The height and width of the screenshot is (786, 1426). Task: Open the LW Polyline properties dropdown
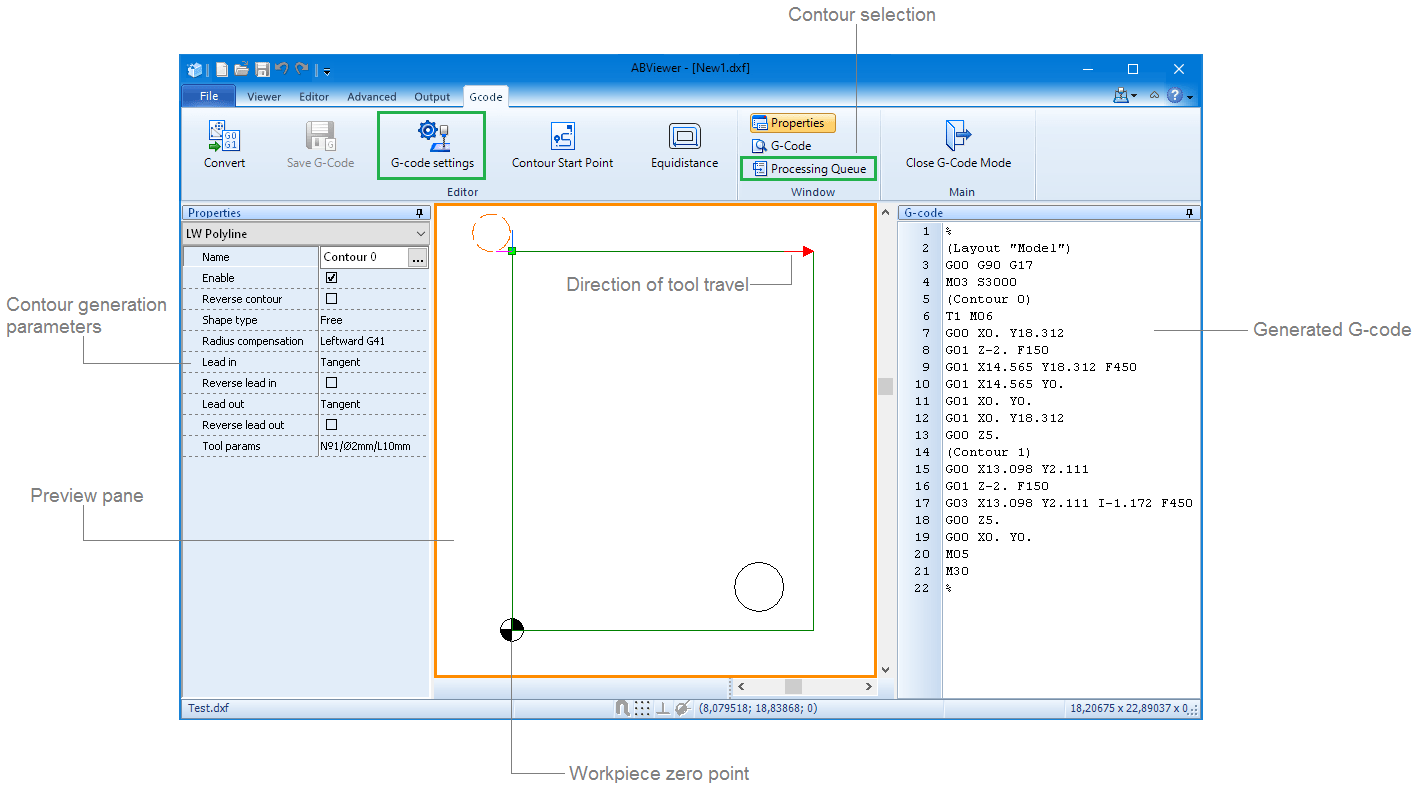420,233
